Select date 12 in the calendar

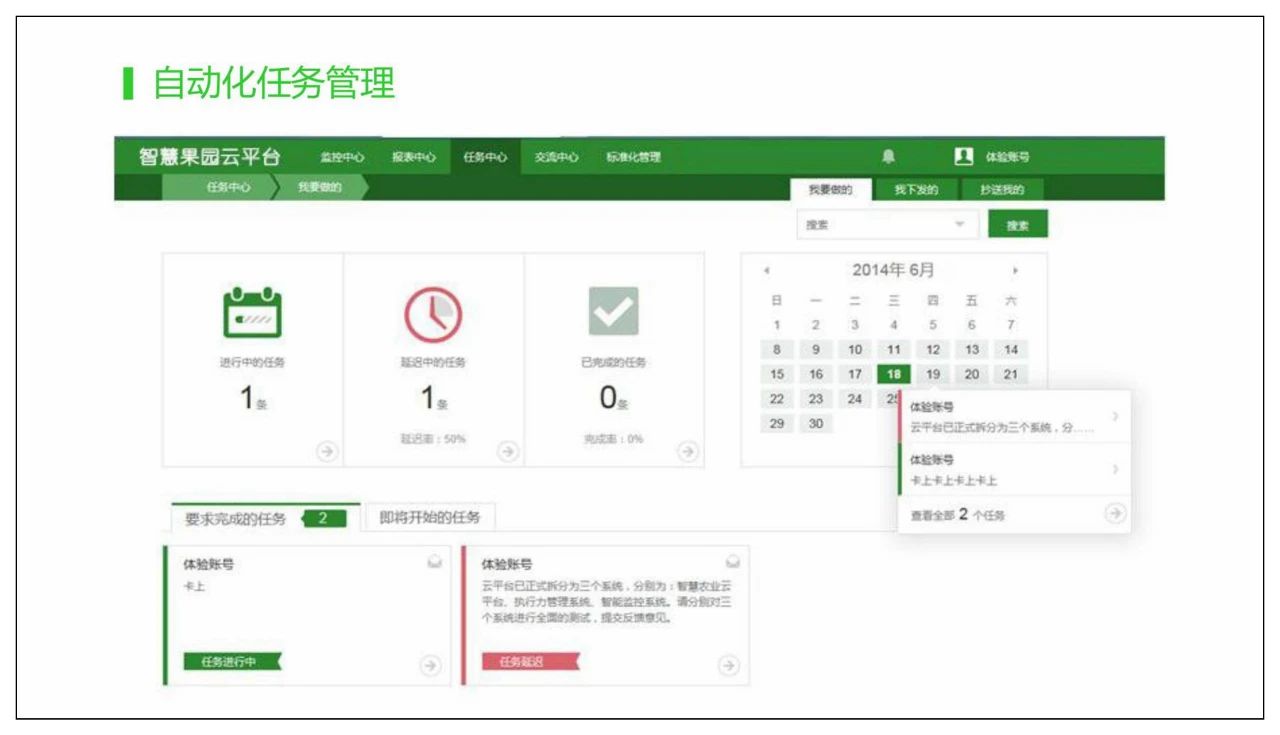tap(932, 350)
